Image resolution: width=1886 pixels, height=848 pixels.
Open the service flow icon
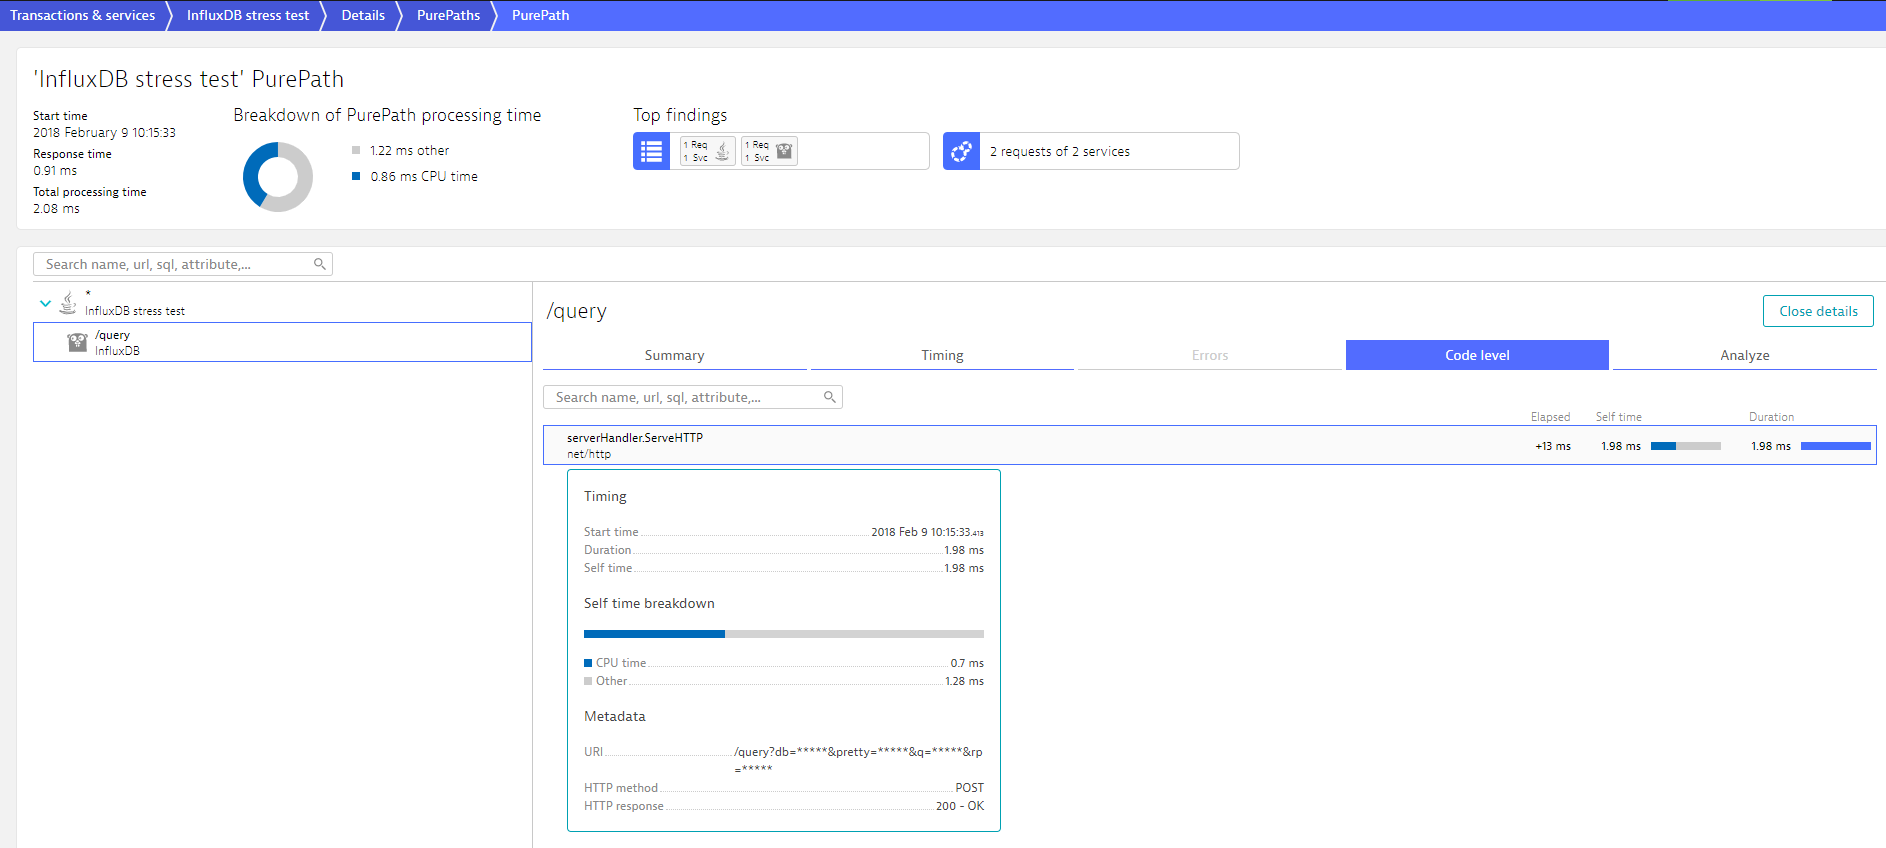click(961, 151)
